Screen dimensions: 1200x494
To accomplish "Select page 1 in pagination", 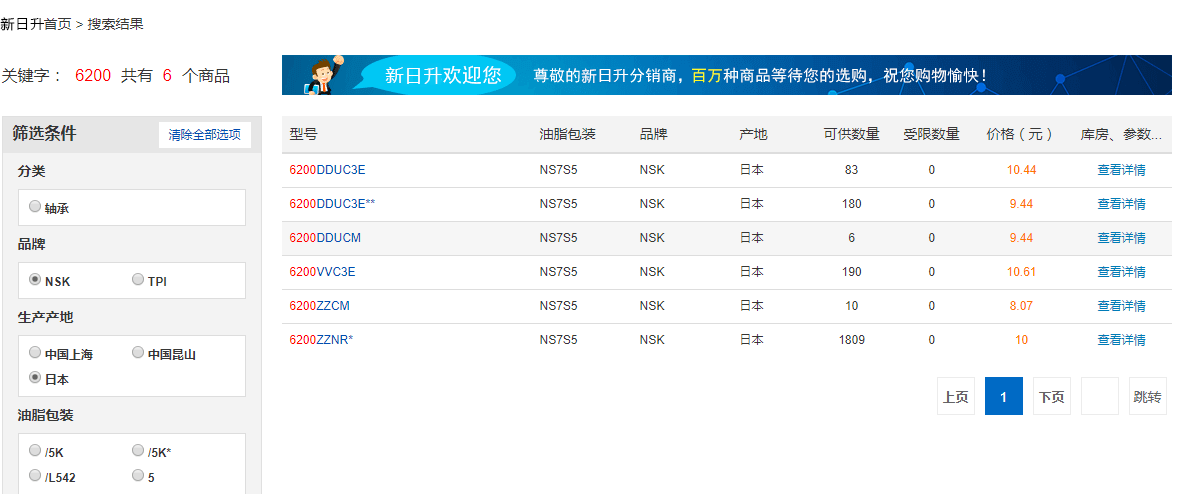I will point(1003,396).
